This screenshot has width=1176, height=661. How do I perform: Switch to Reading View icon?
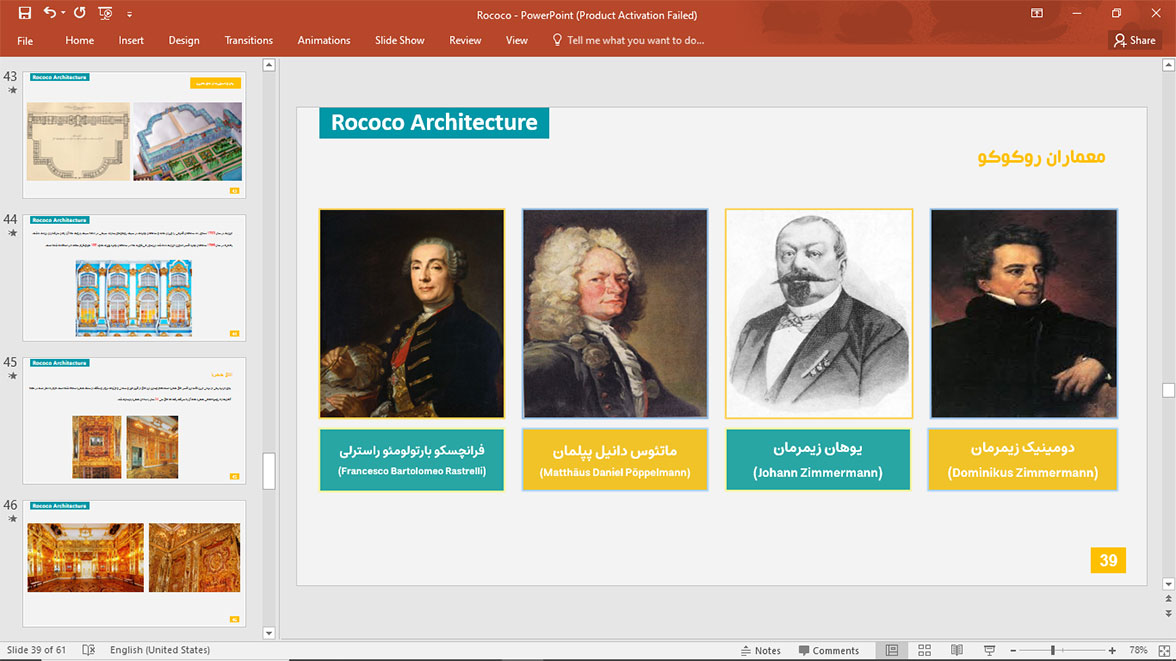(x=957, y=650)
